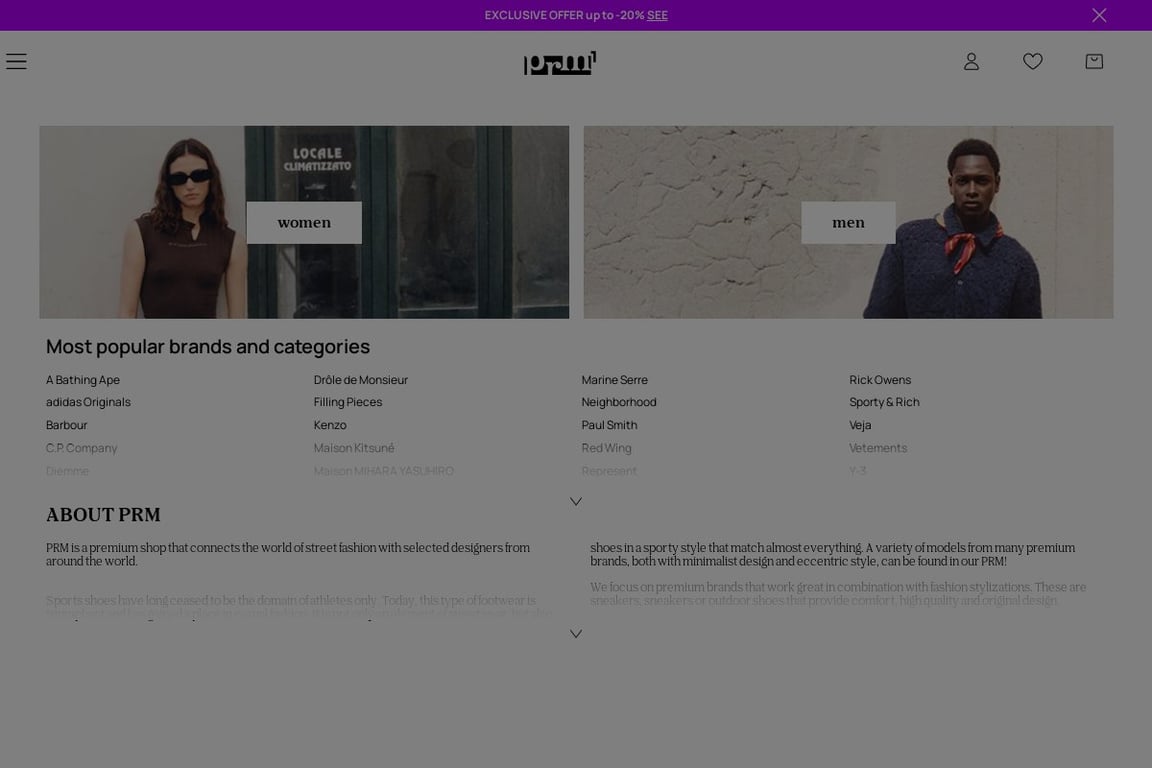Image resolution: width=1152 pixels, height=768 pixels.
Task: Open Kenzo brand link
Action: point(330,425)
